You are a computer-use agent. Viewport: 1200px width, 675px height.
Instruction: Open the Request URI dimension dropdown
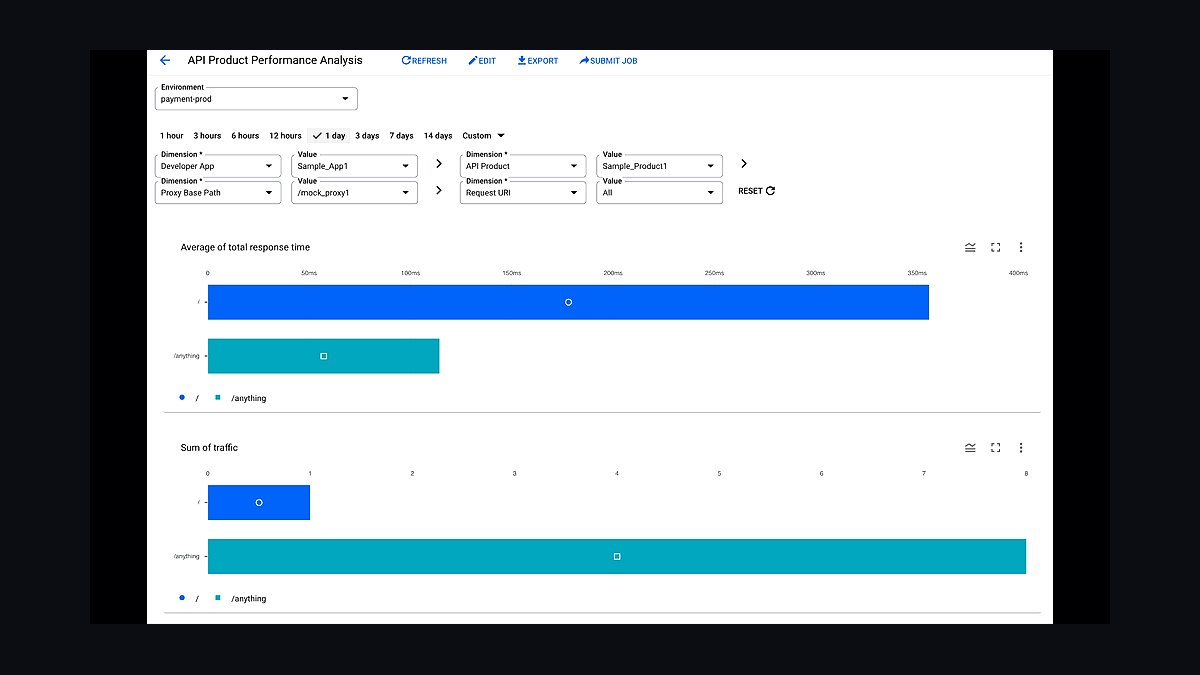pyautogui.click(x=523, y=192)
